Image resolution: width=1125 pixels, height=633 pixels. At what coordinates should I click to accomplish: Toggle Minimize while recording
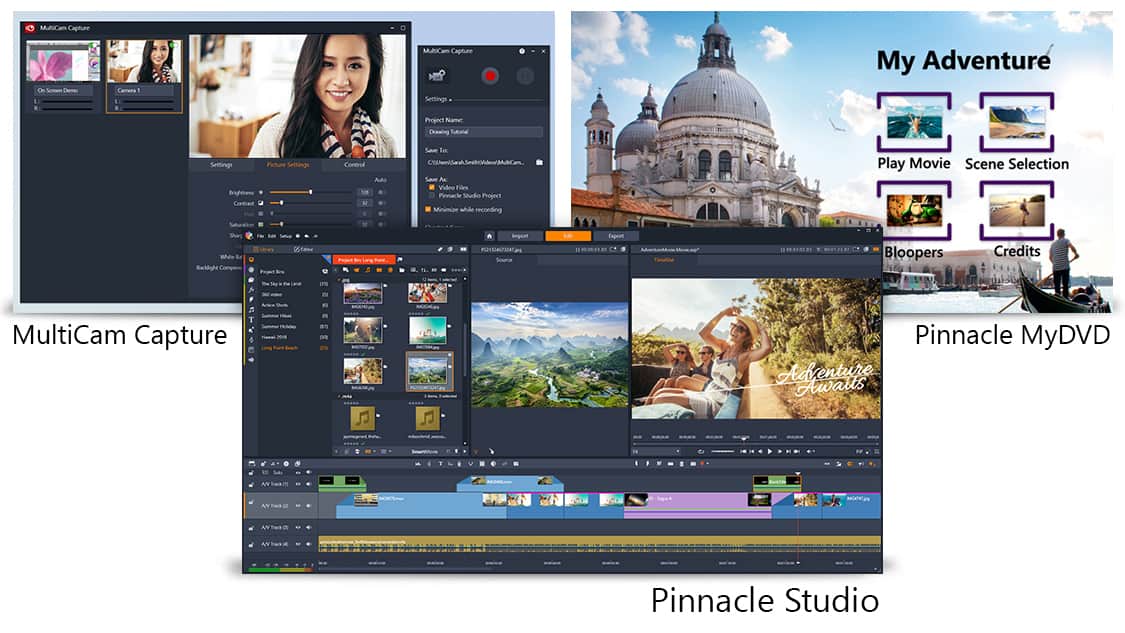428,210
